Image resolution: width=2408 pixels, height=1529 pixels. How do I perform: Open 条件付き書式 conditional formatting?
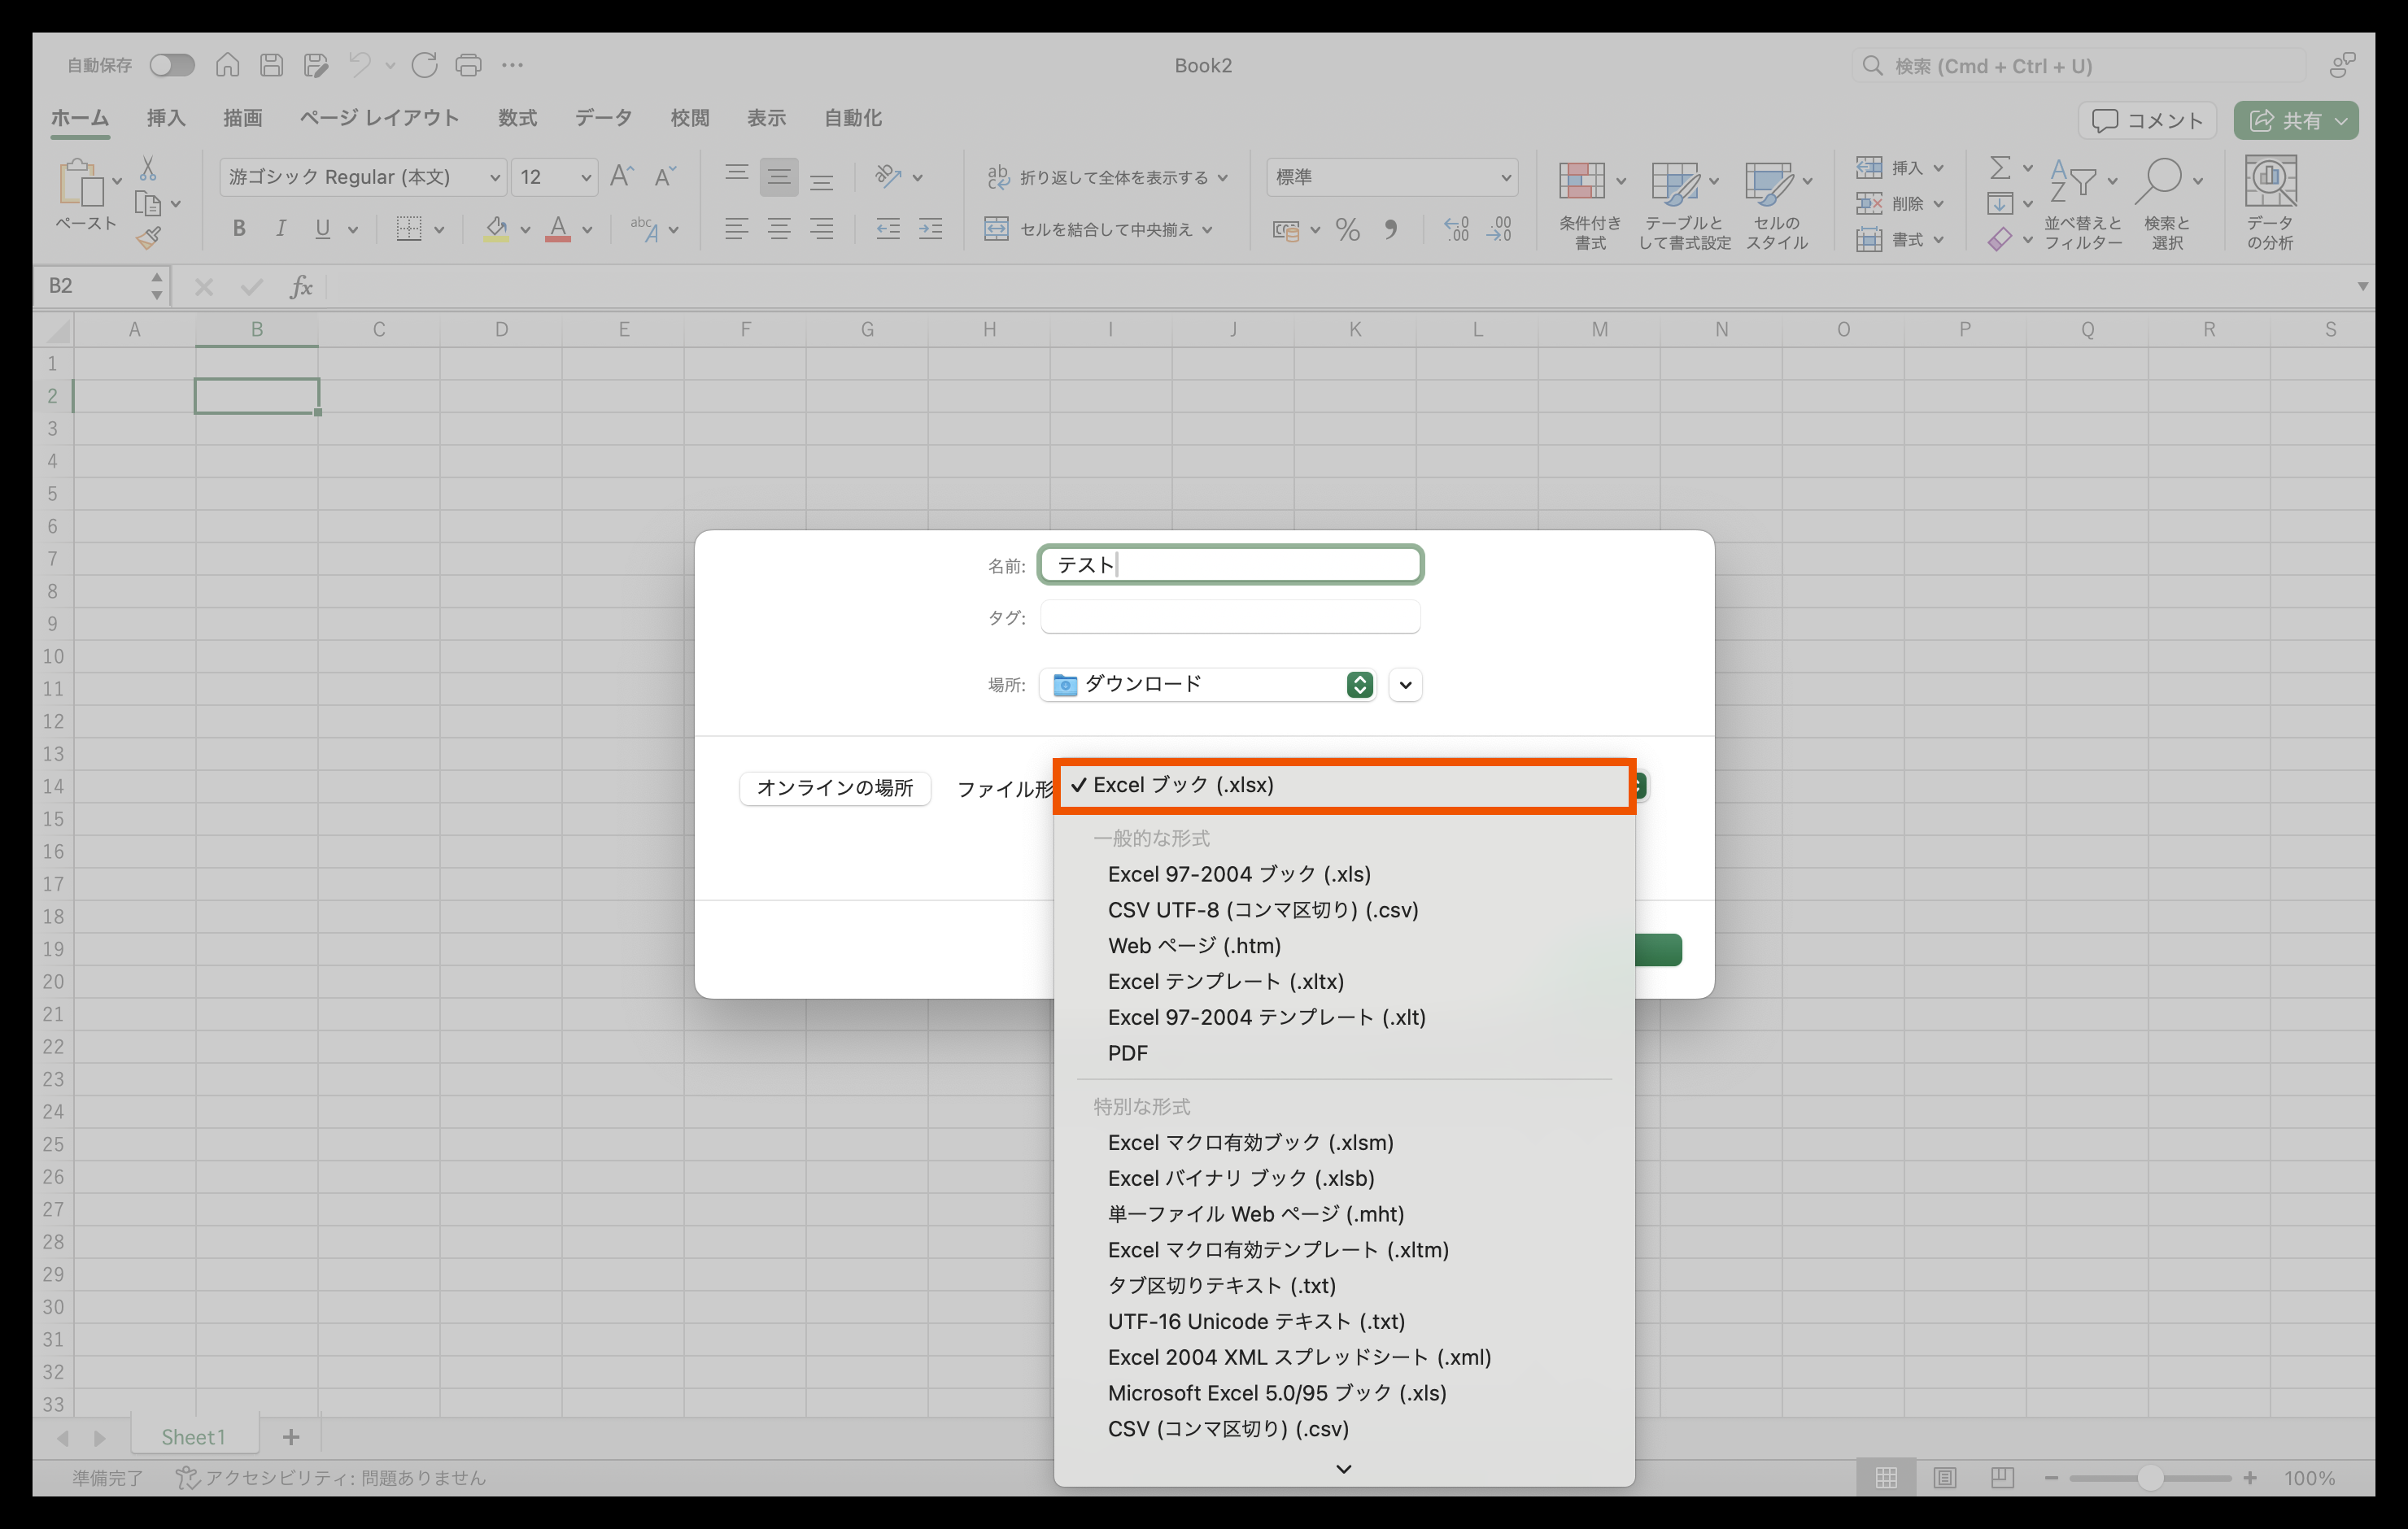[1590, 205]
